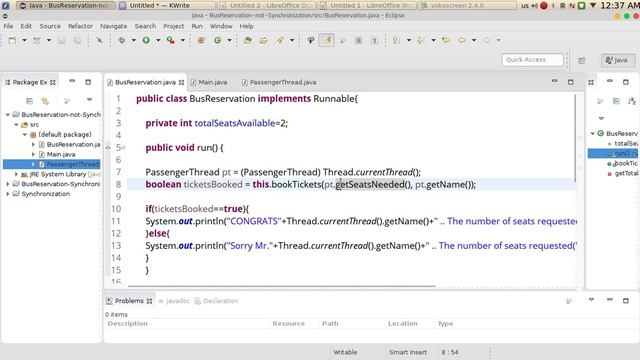Click the Debug bug toolbar icon
640x360 pixels.
point(122,40)
